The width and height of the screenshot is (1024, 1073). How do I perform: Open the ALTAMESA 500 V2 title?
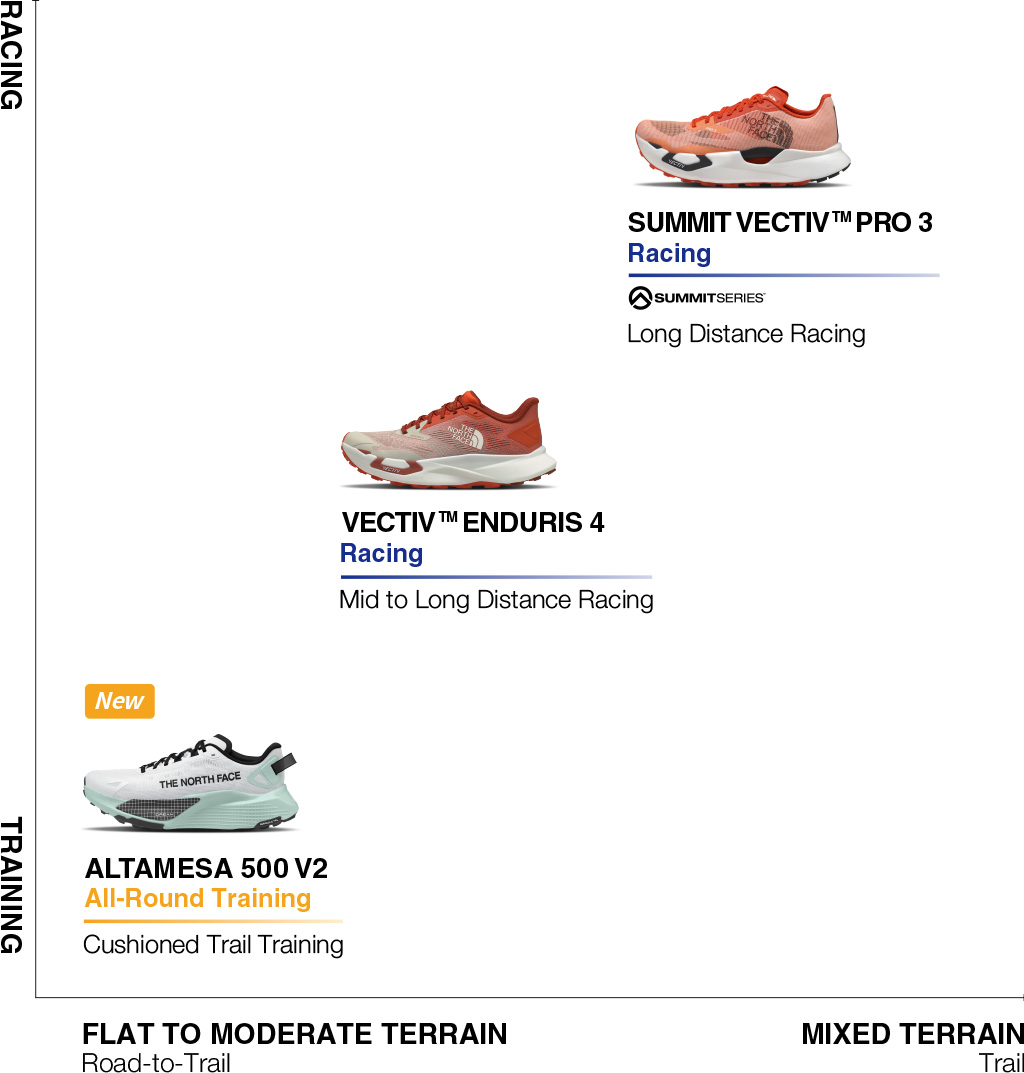[x=207, y=868]
